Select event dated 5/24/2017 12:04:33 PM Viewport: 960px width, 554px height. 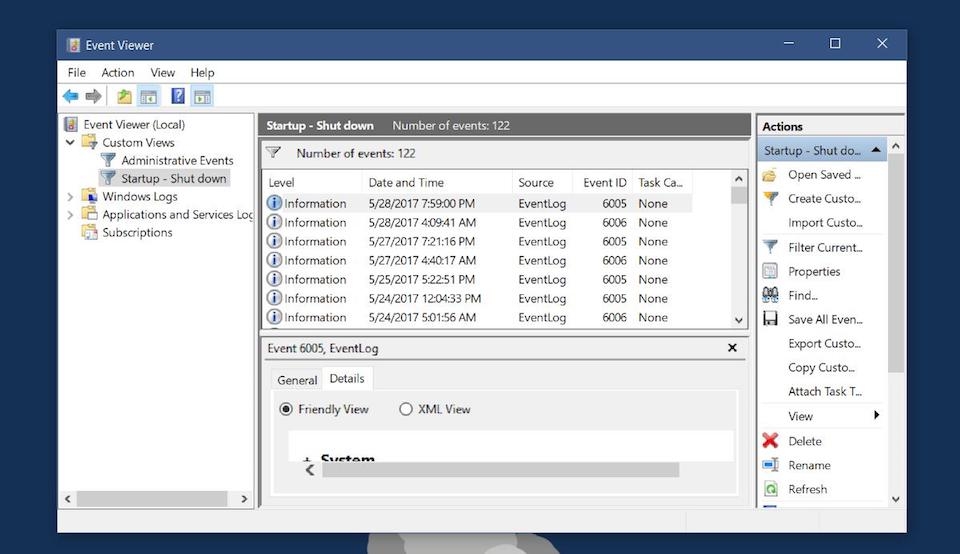tap(478, 298)
